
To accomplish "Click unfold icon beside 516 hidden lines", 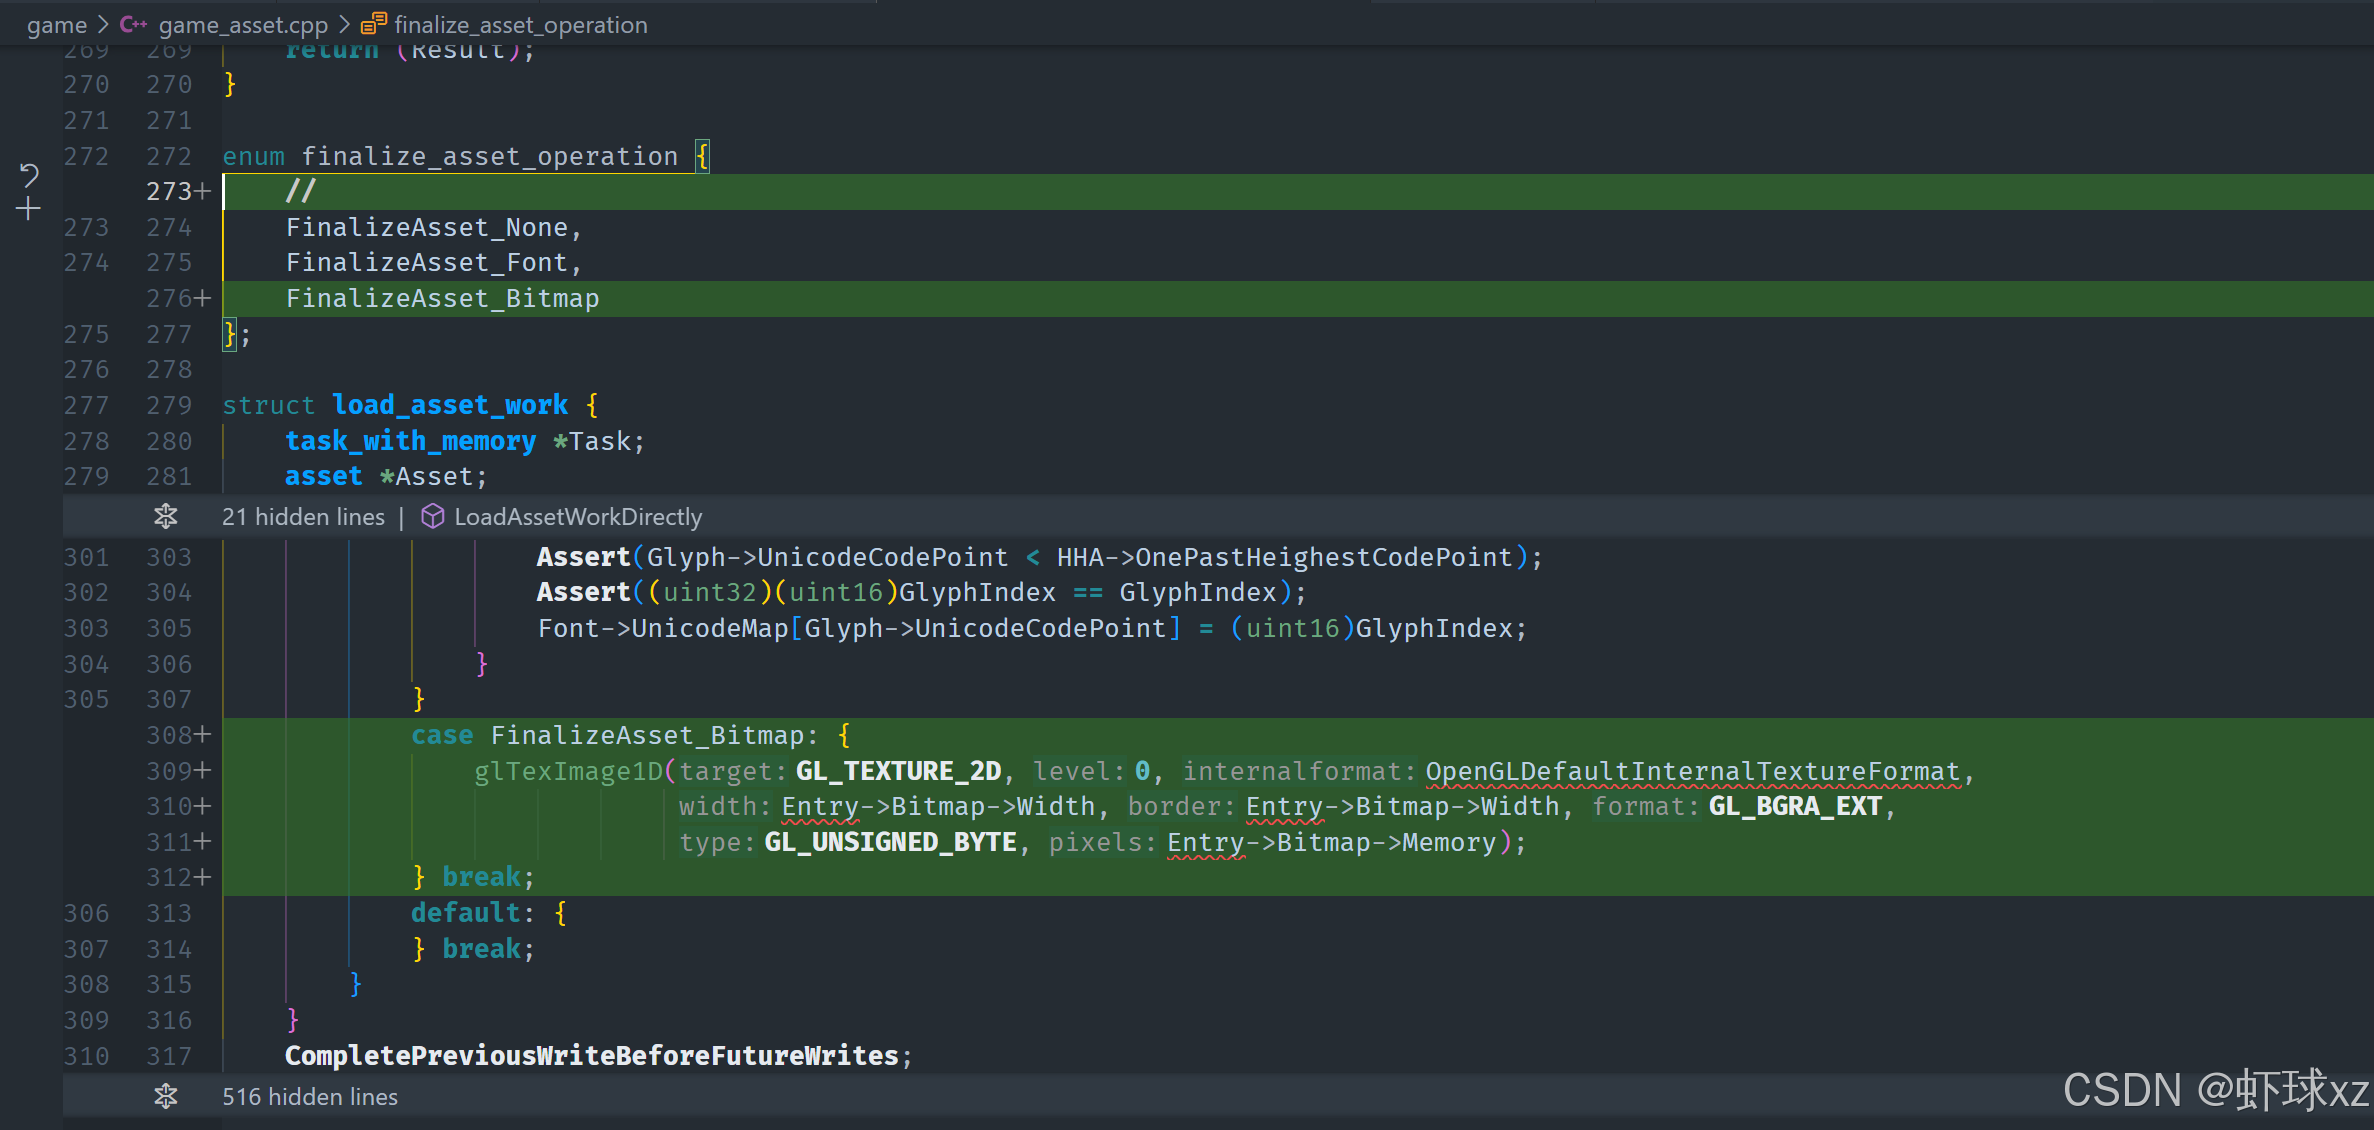I will click(166, 1096).
